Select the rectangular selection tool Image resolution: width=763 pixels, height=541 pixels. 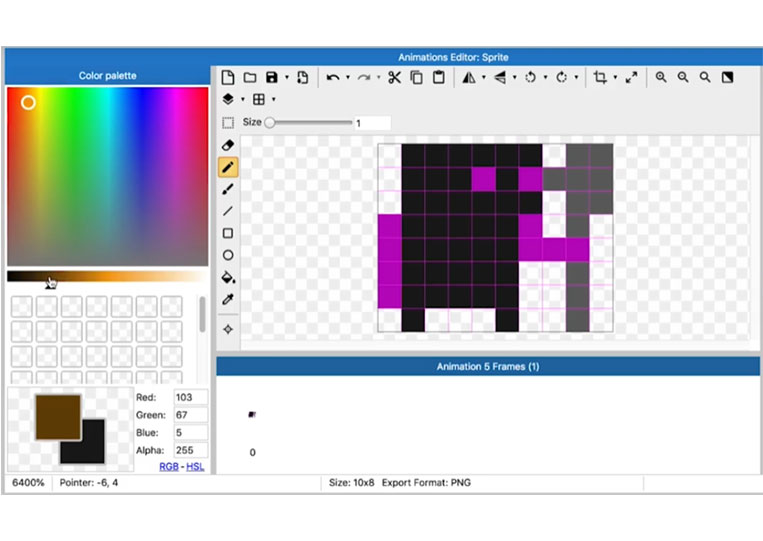(228, 123)
